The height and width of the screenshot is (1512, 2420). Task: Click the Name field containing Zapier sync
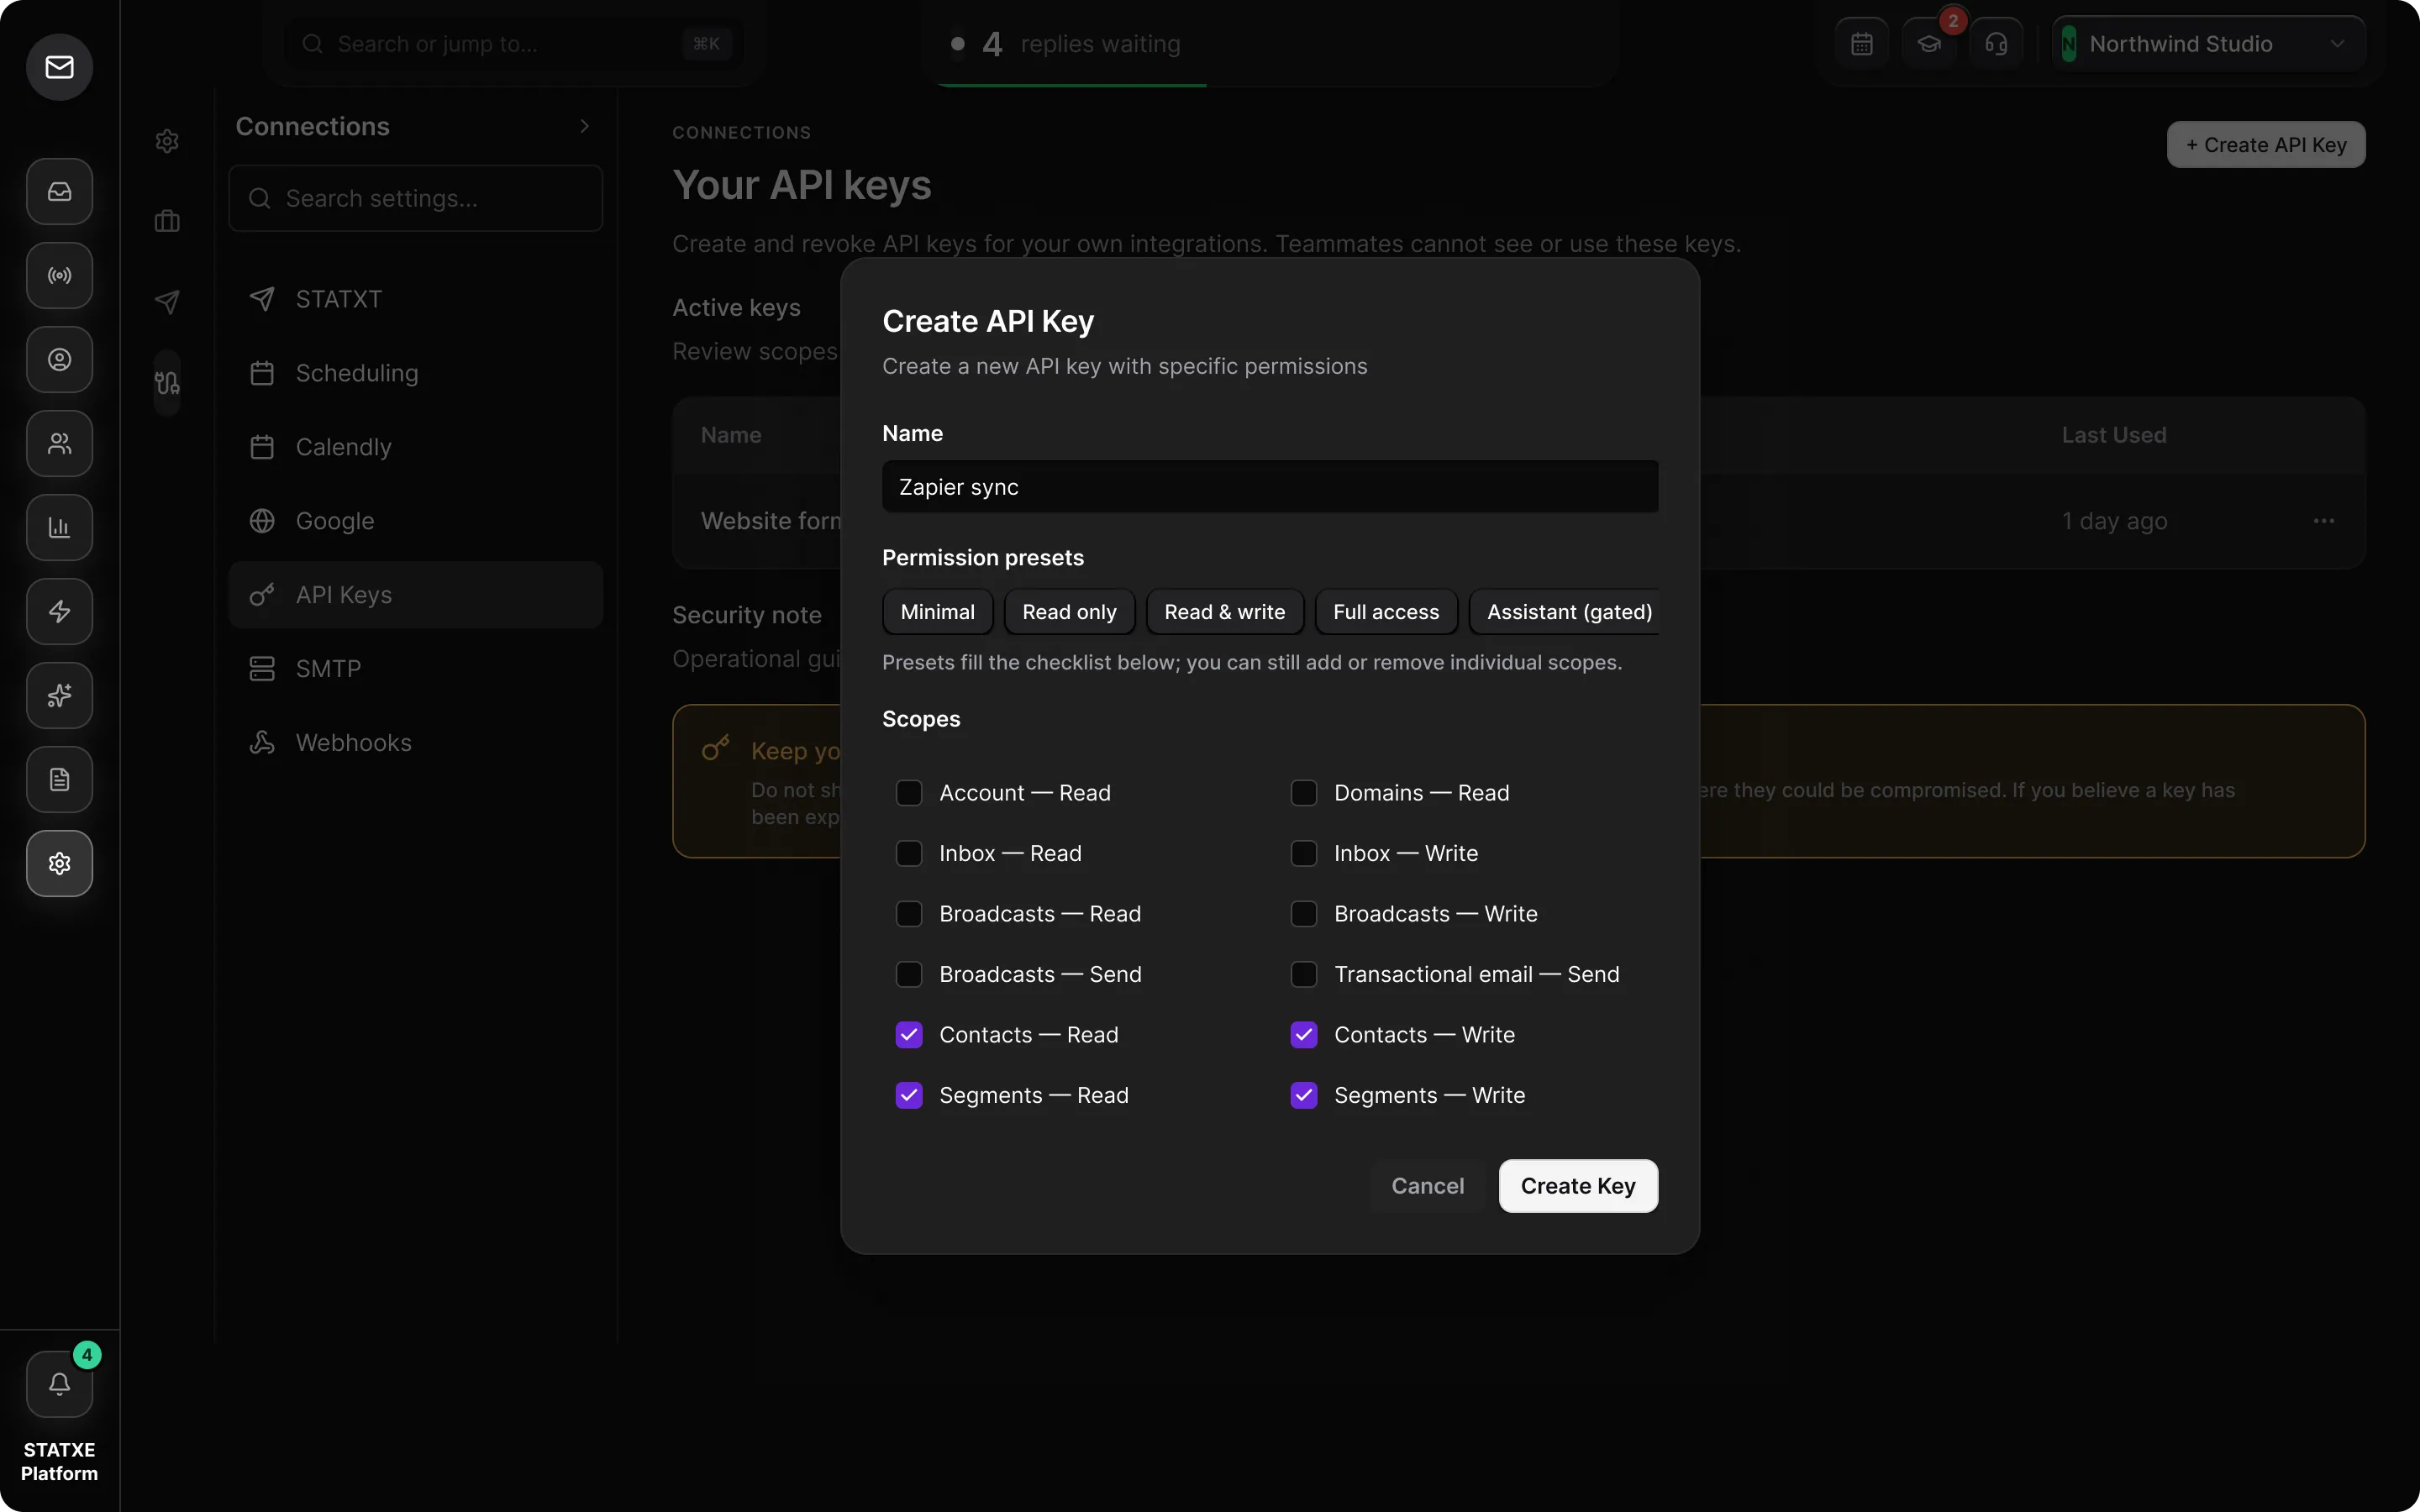(1270, 487)
